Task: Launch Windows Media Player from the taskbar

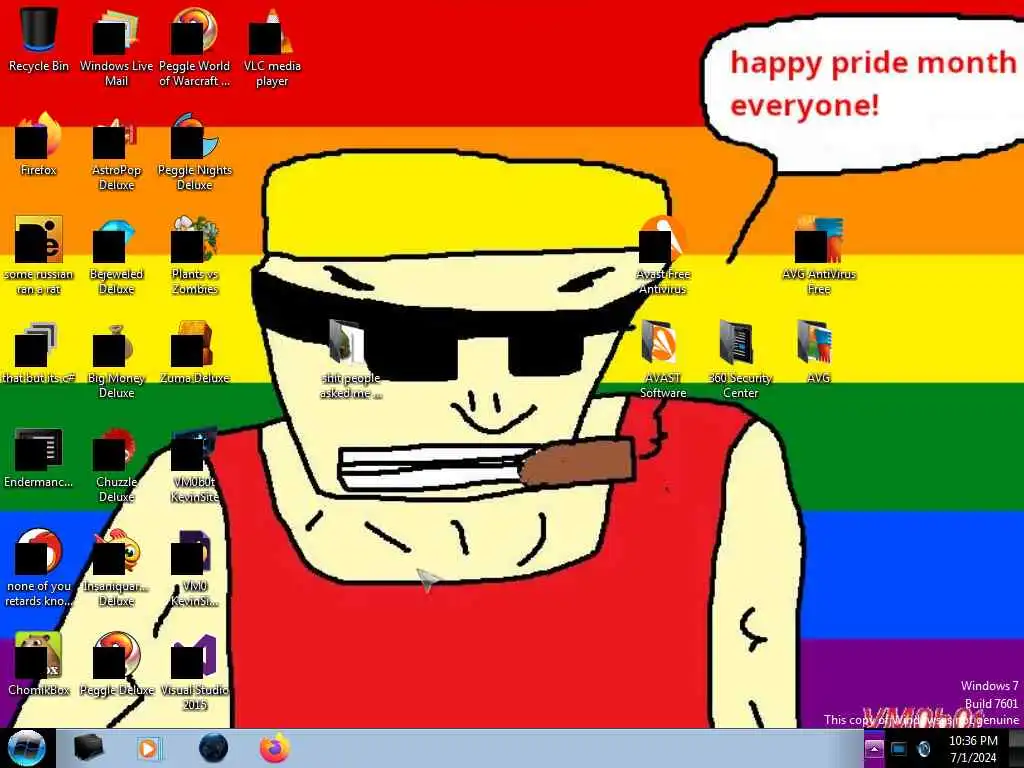Action: point(149,748)
